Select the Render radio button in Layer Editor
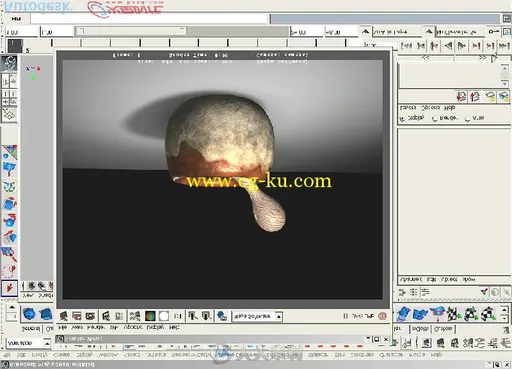 coord(435,119)
